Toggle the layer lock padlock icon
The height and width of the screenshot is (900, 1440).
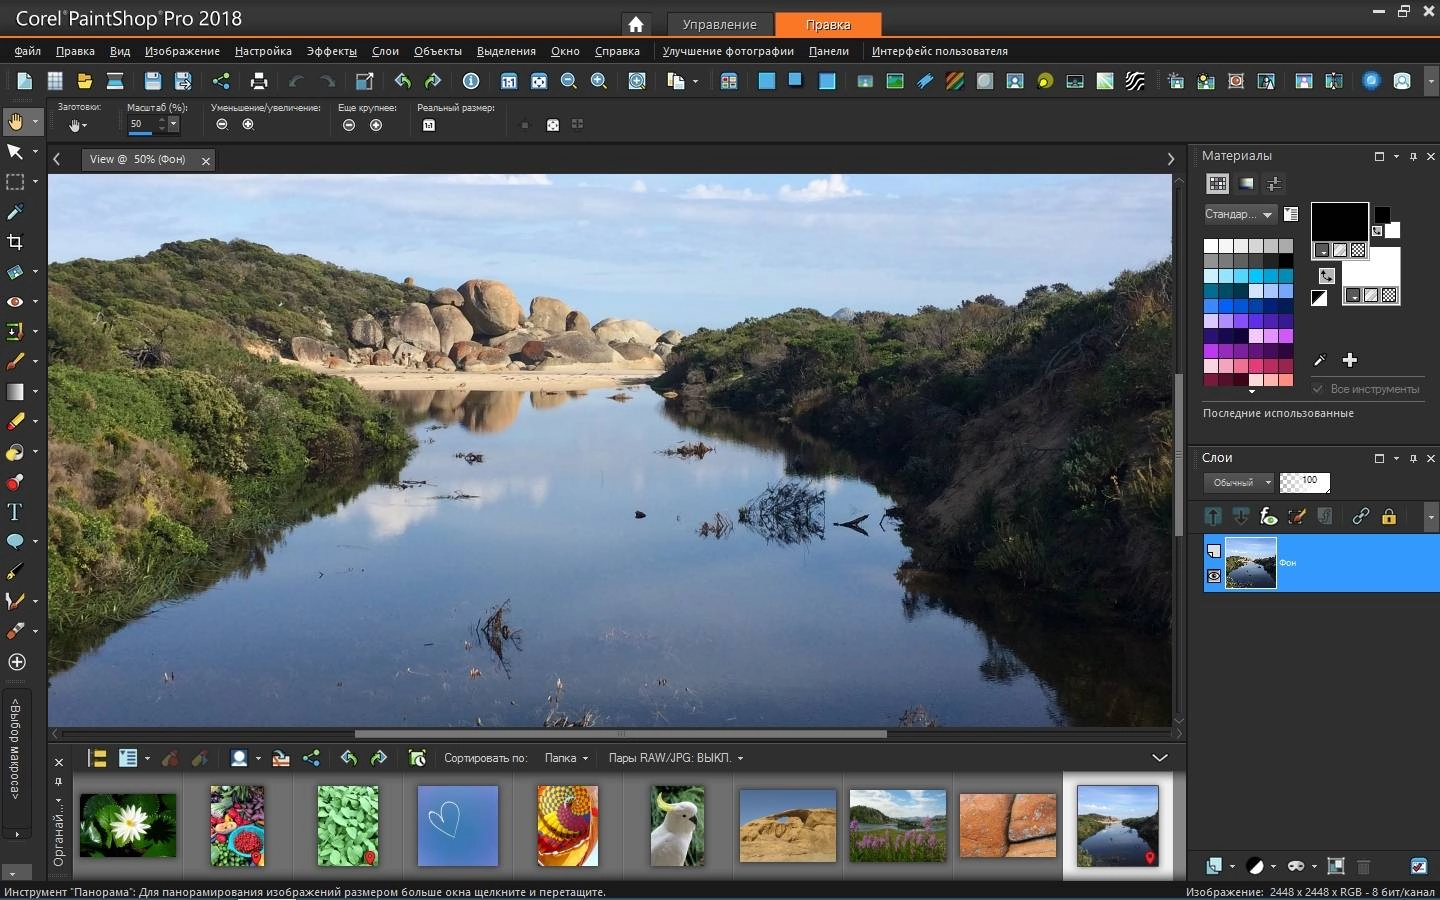tap(1389, 516)
